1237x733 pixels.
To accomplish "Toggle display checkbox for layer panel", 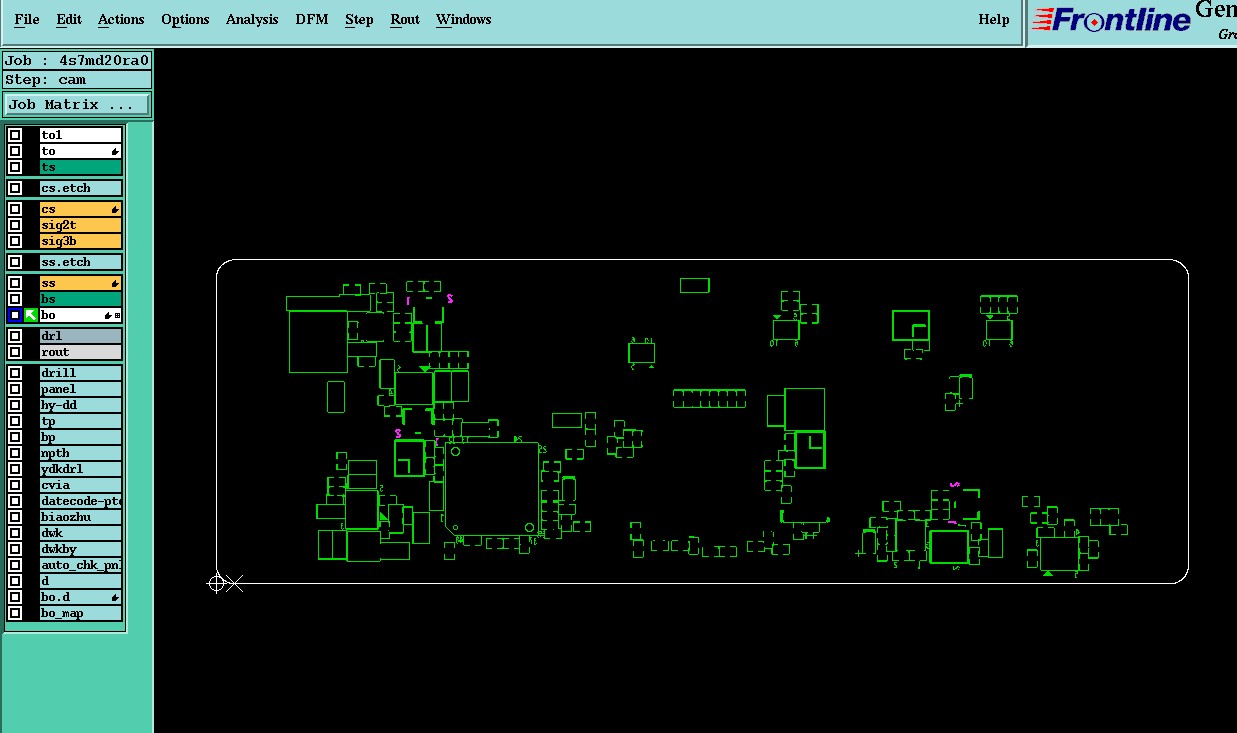I will (15, 389).
